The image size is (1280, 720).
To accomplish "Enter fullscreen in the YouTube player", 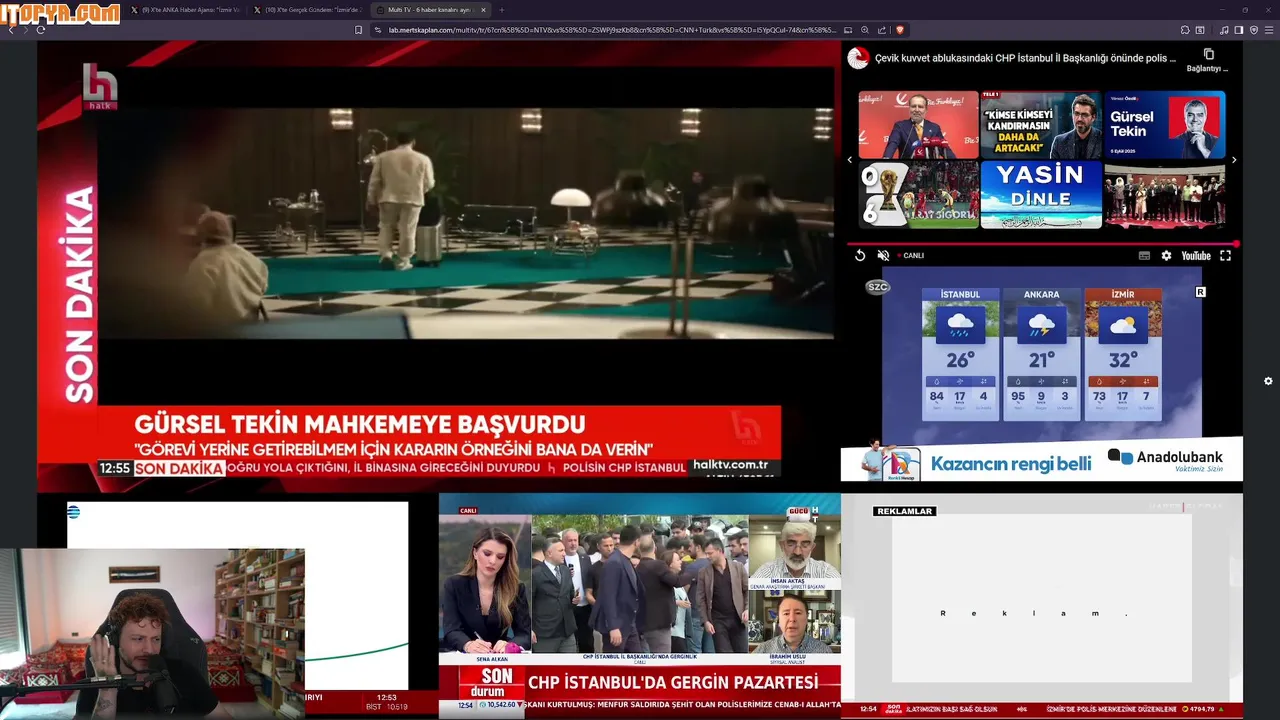I will (x=1225, y=256).
